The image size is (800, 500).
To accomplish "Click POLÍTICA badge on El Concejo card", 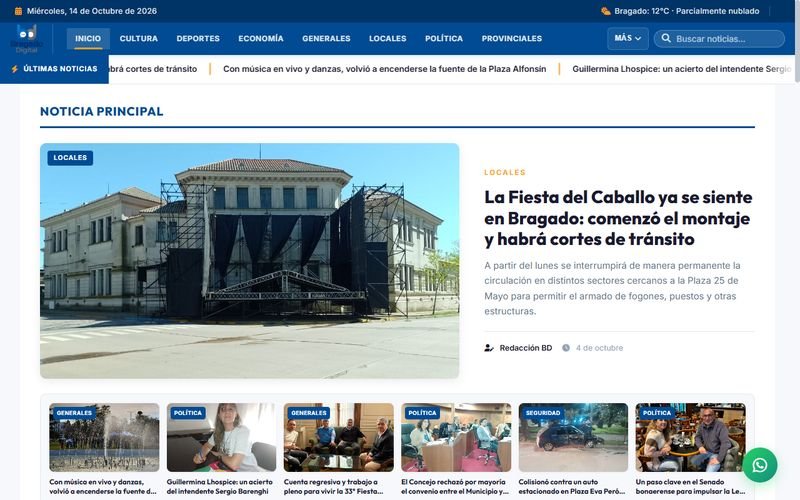I will tap(422, 413).
